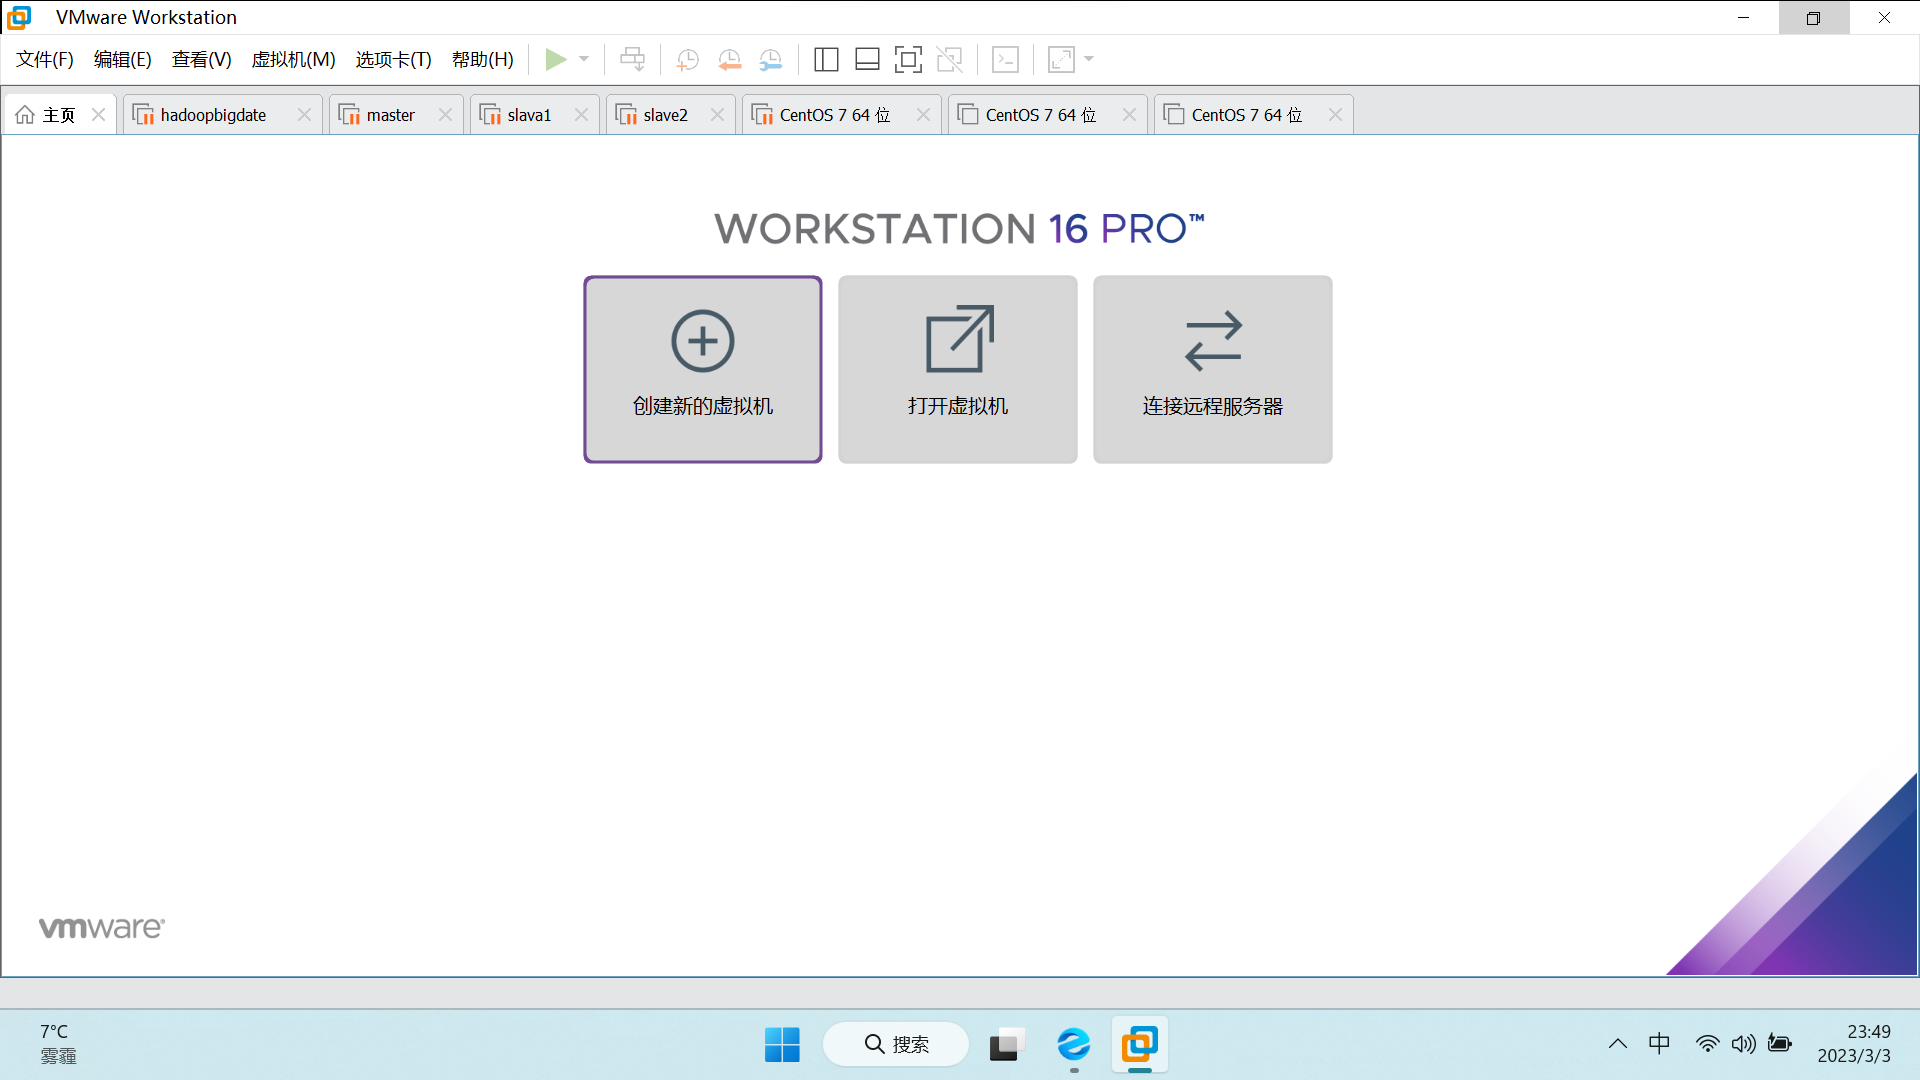
Task: Click 创建新的虚拟机 create VM tile
Action: click(703, 369)
